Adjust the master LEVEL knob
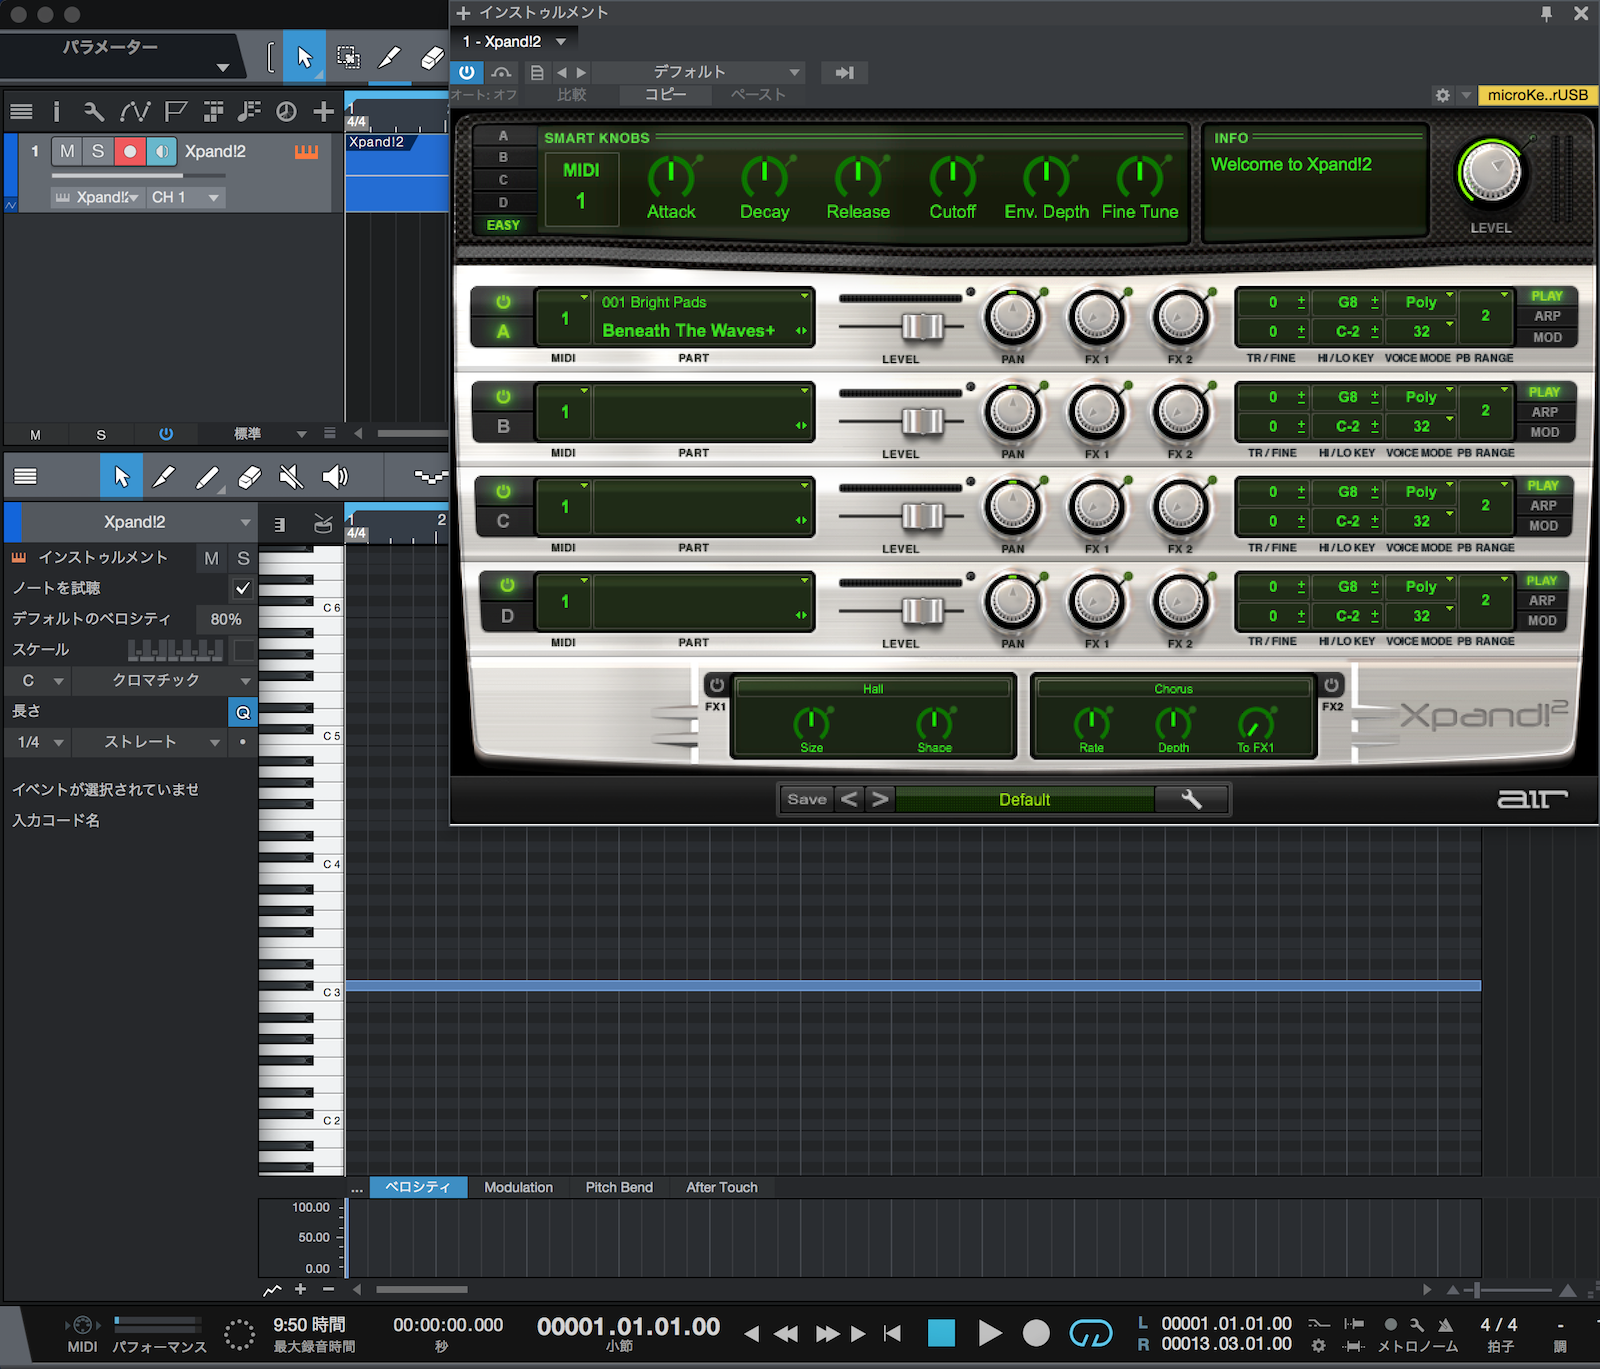Viewport: 1600px width, 1369px height. coord(1491,173)
